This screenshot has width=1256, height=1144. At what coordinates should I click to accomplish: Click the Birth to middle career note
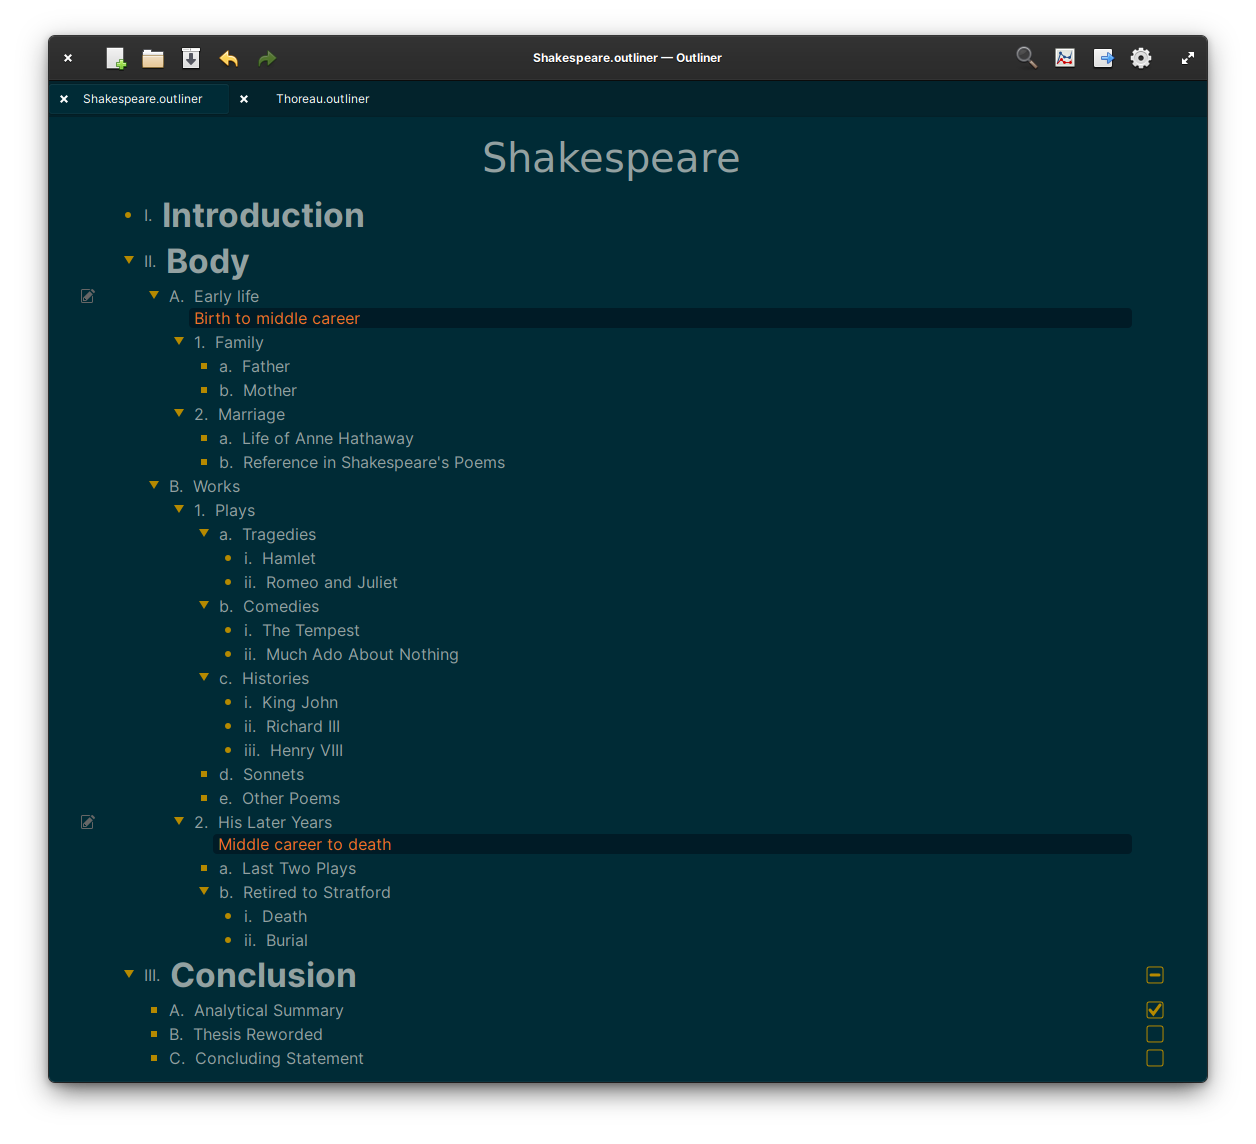(x=277, y=318)
